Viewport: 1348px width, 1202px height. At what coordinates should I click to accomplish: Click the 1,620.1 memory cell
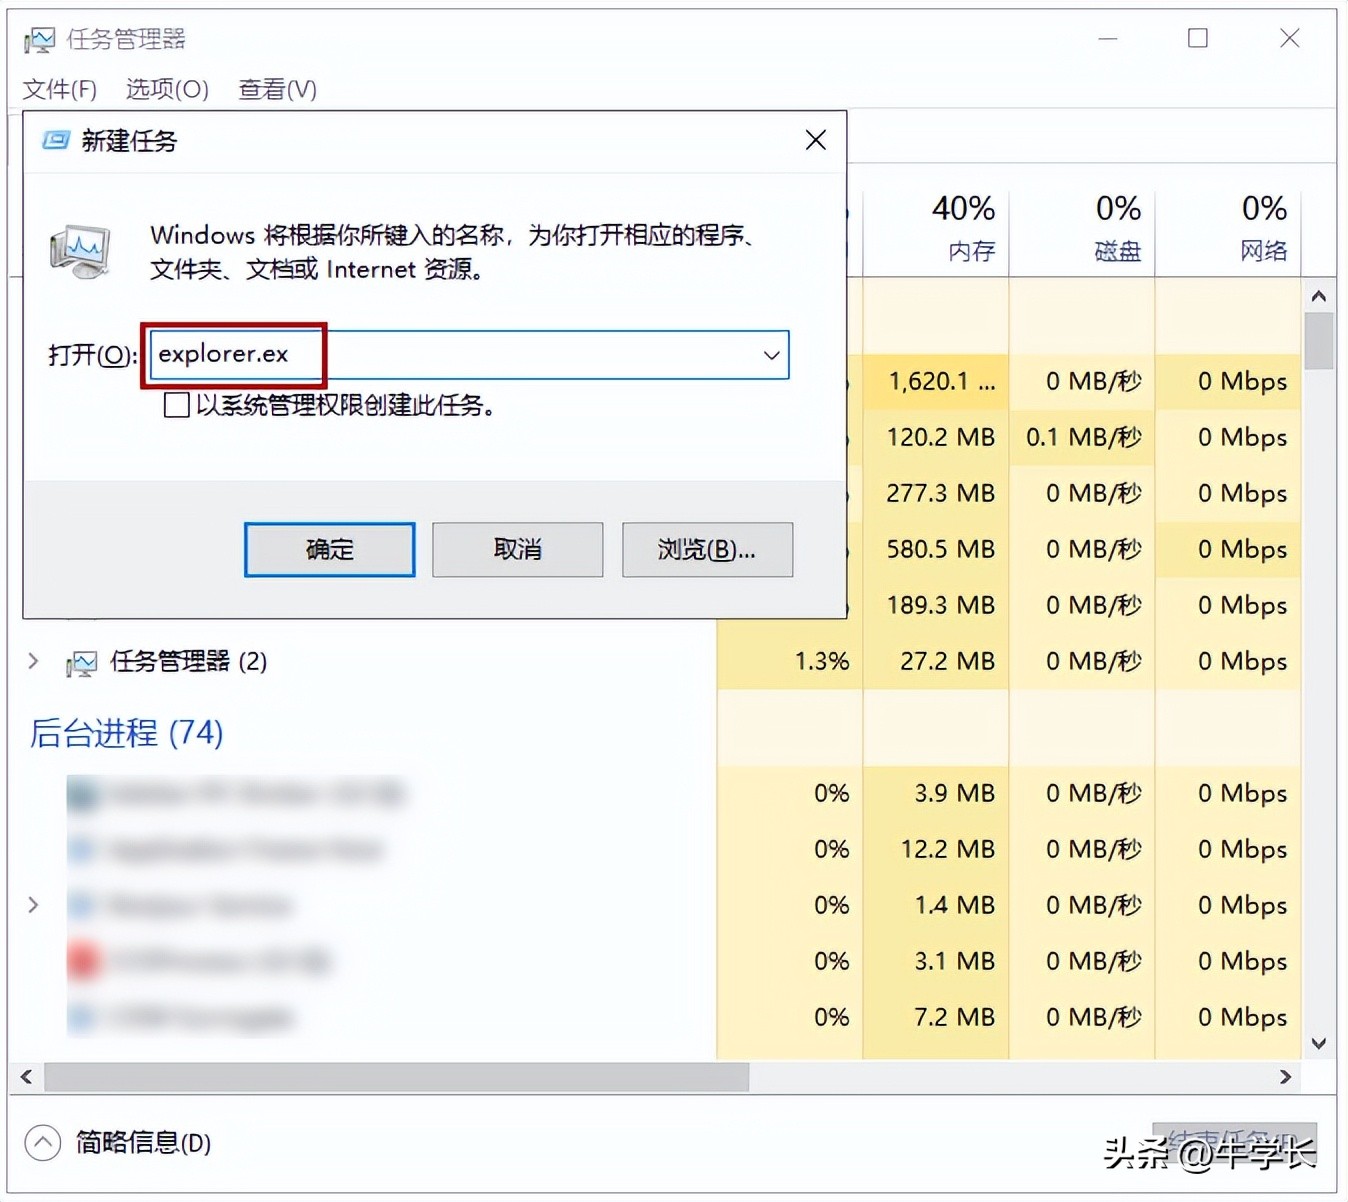(936, 381)
